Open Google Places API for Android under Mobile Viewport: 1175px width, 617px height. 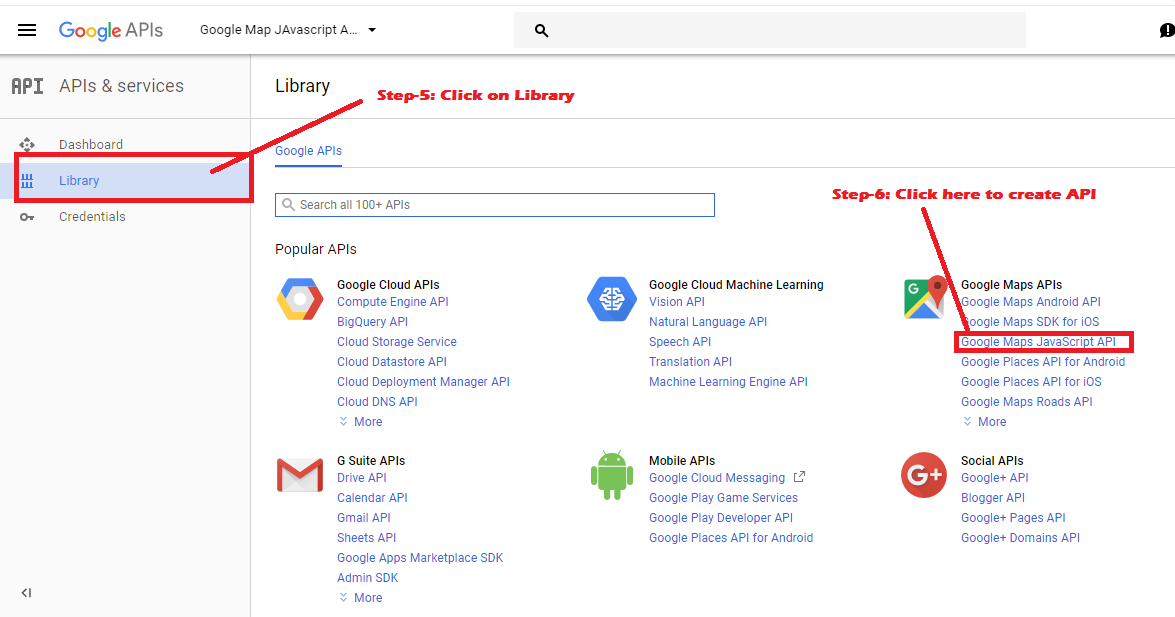click(731, 538)
